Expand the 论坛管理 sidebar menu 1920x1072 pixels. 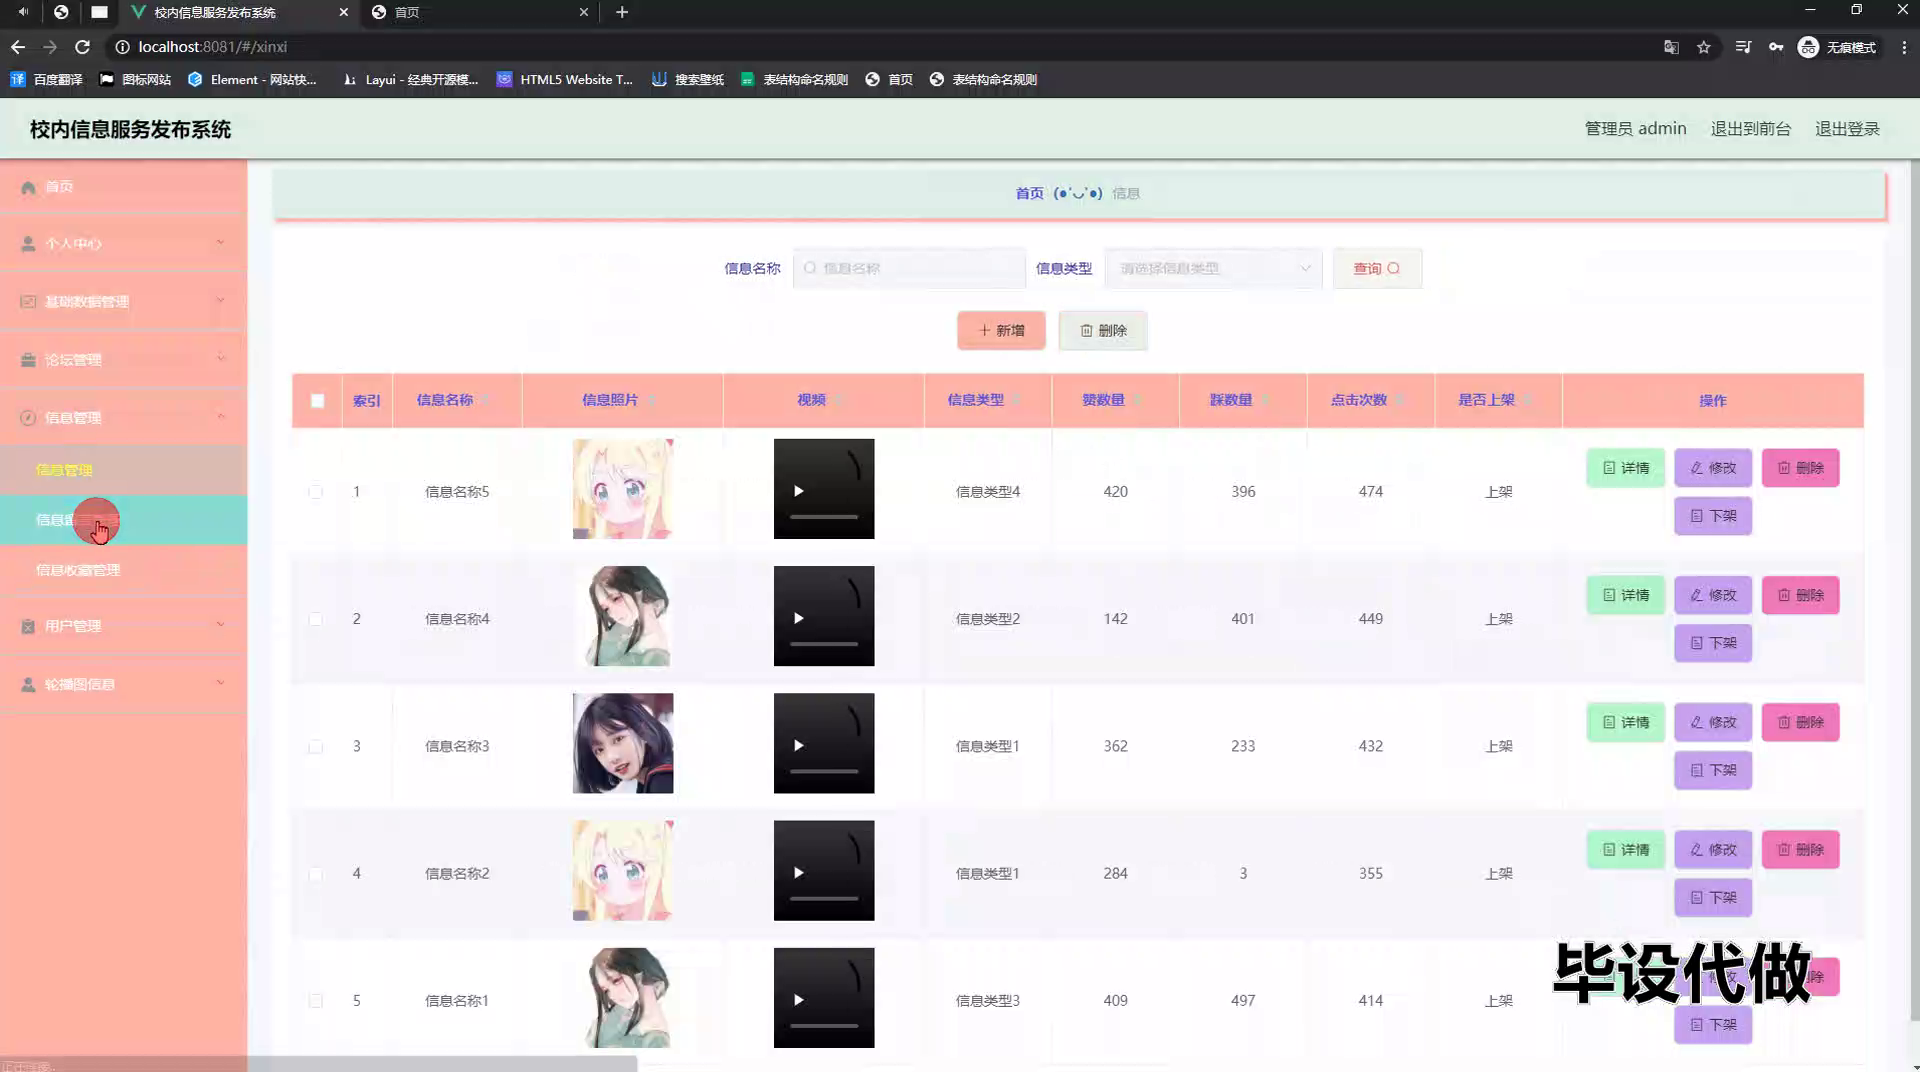123,359
